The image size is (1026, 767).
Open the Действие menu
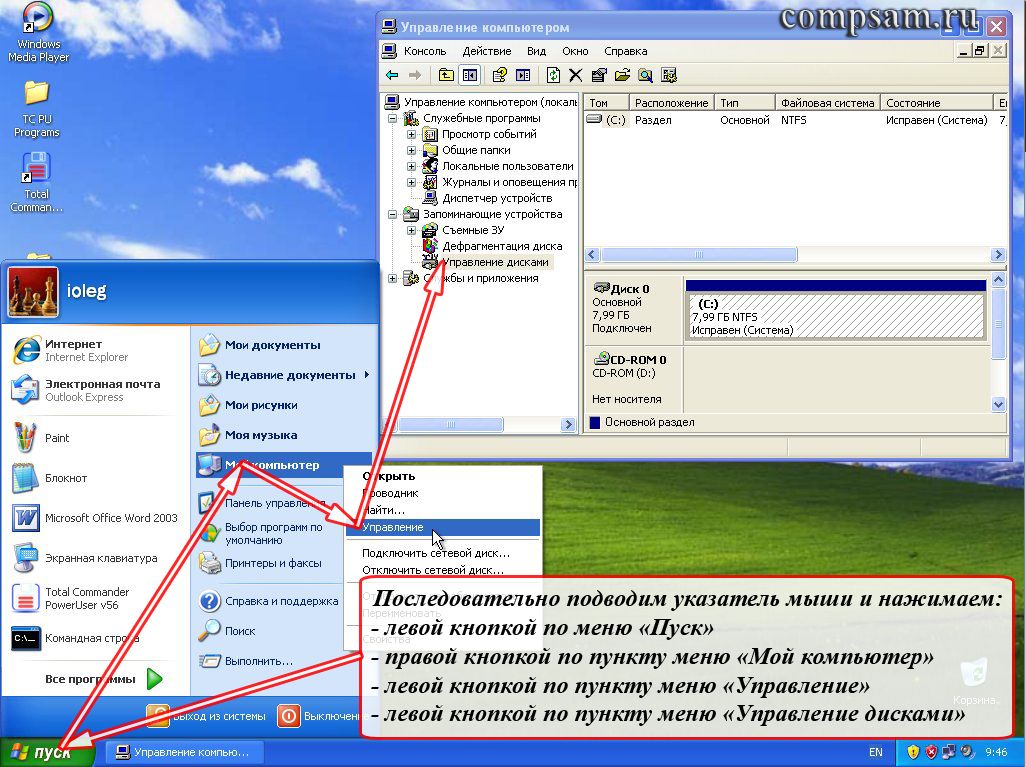[x=487, y=51]
